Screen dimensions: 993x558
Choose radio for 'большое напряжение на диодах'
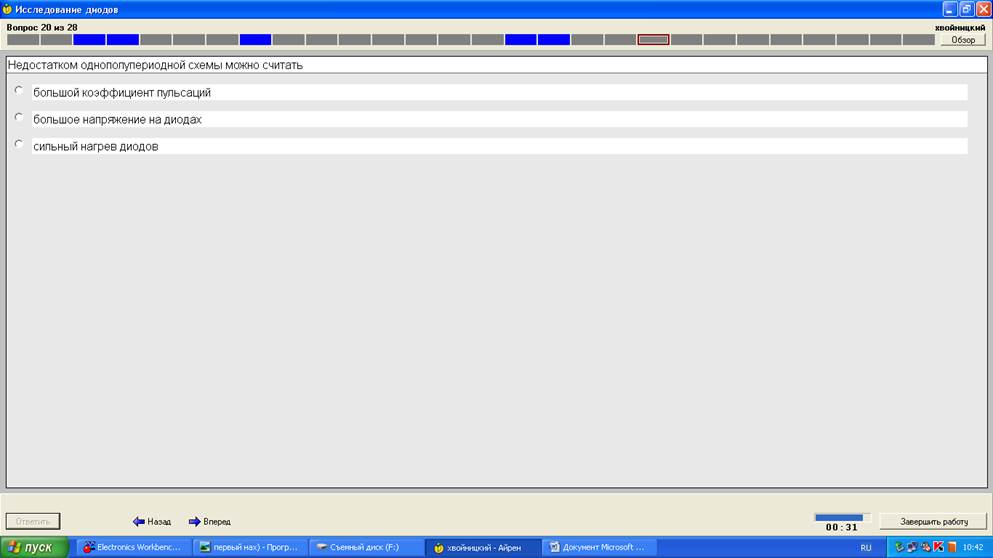tap(19, 117)
